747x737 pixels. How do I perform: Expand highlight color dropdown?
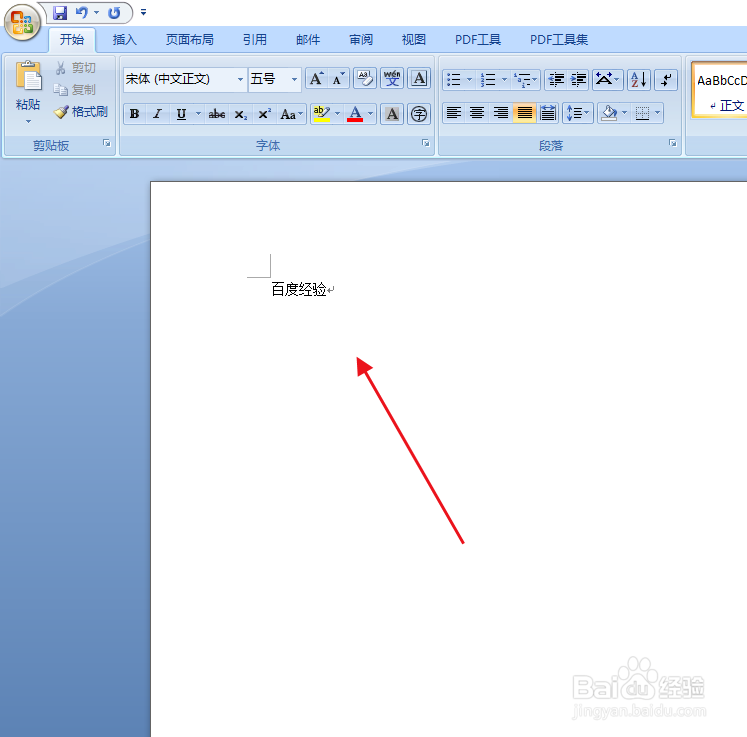click(337, 114)
